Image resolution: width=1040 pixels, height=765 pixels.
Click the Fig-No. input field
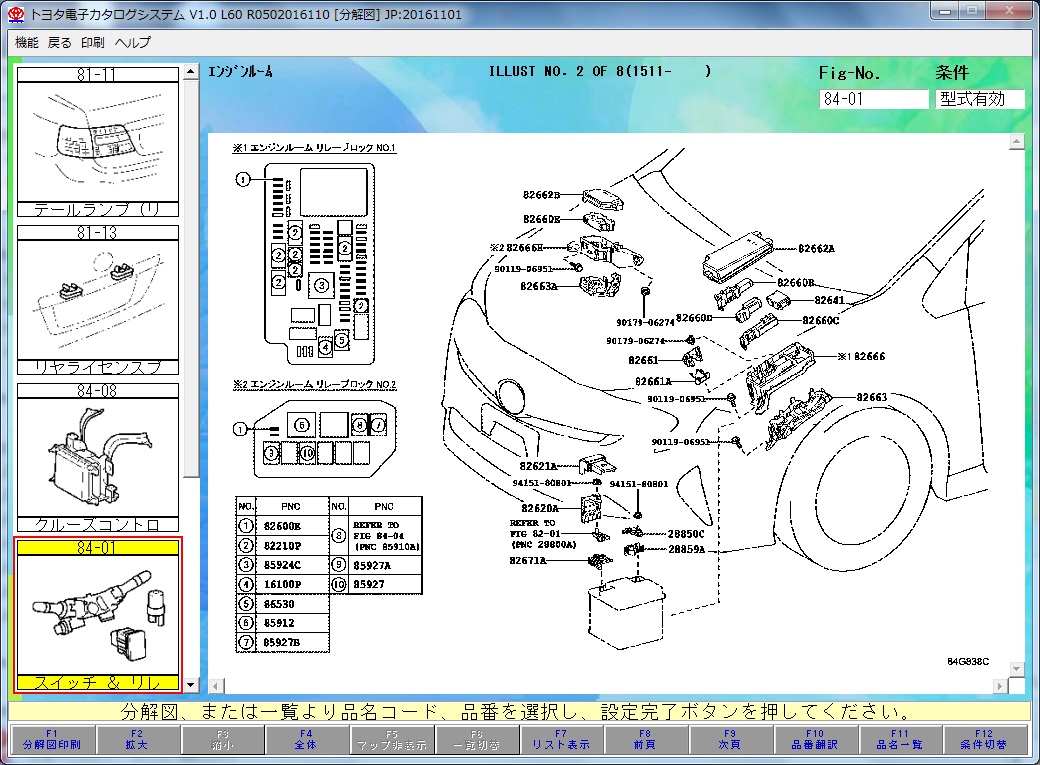tap(874, 99)
